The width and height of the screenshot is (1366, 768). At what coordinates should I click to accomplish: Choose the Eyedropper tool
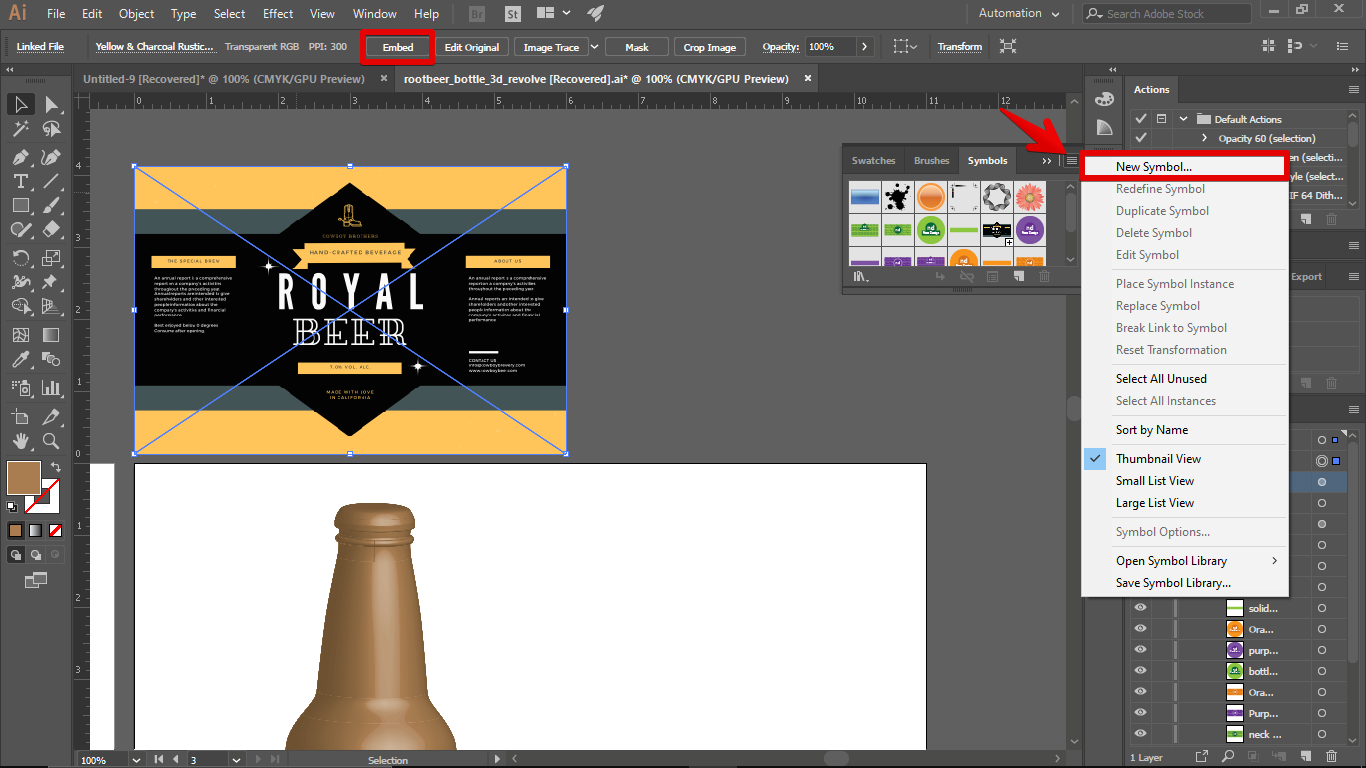coord(20,360)
